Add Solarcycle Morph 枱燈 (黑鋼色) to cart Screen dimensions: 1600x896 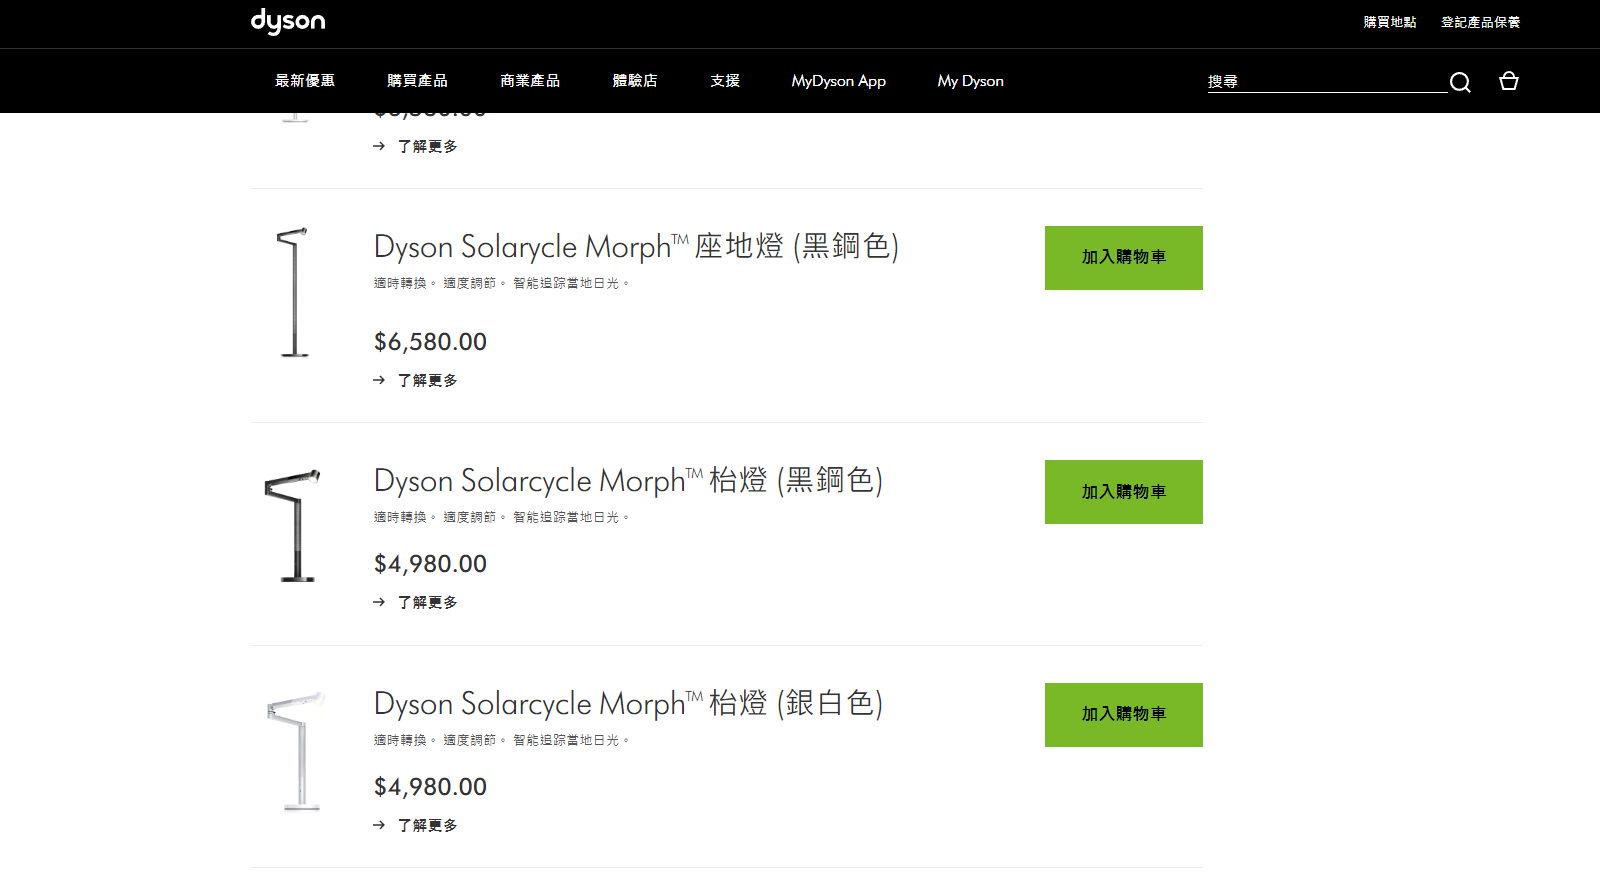pyautogui.click(x=1123, y=492)
